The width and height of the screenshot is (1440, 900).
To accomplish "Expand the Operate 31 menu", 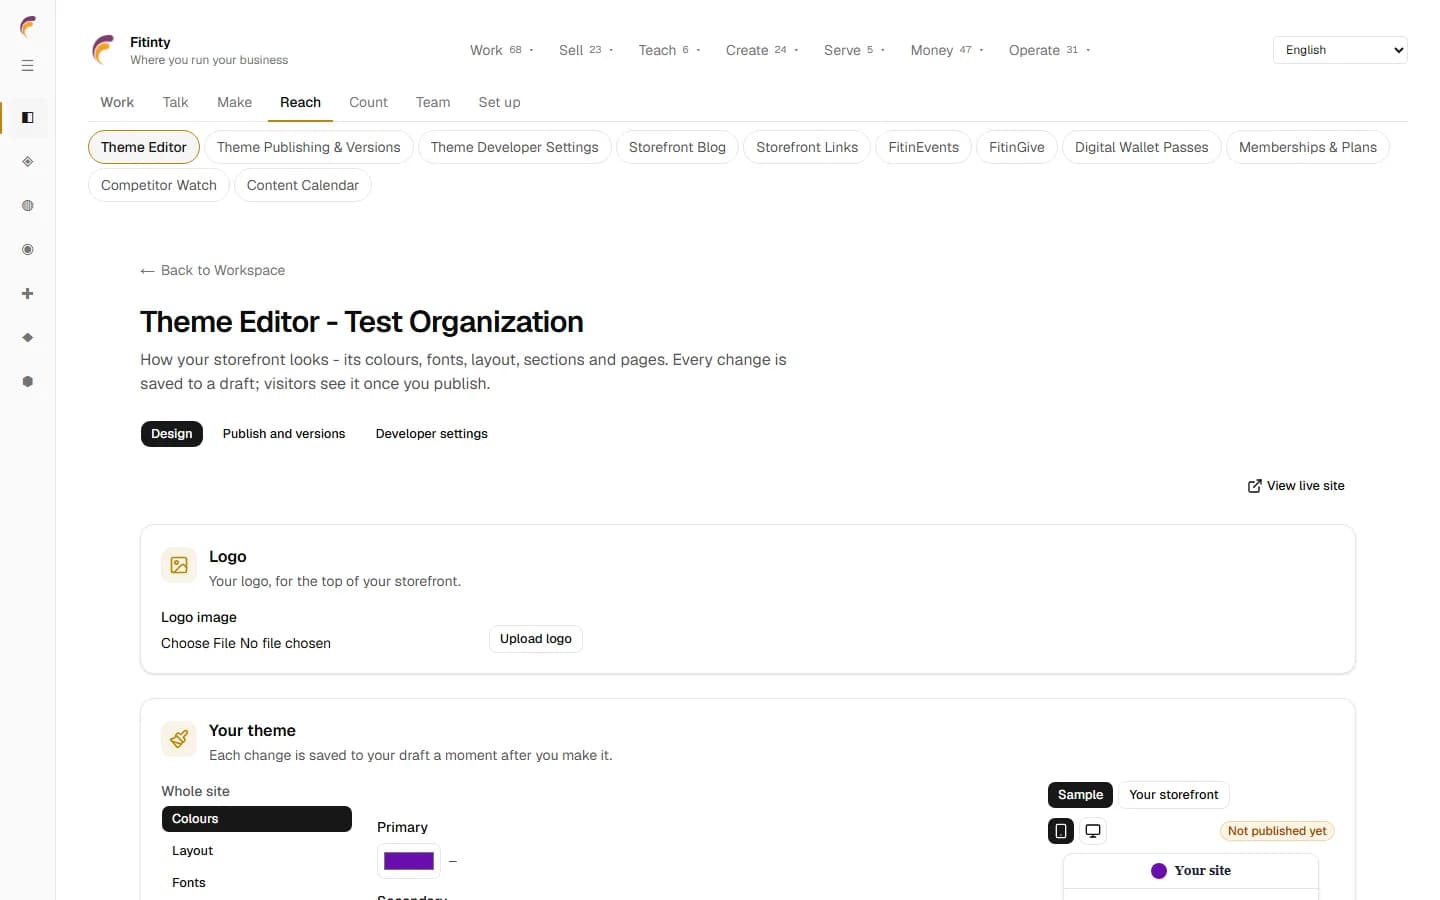I will coord(1049,50).
